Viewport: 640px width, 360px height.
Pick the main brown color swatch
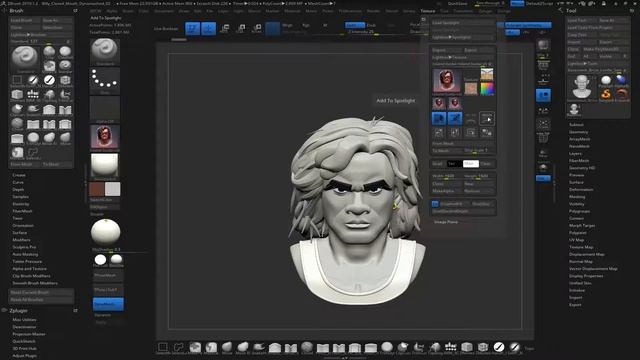click(97, 189)
